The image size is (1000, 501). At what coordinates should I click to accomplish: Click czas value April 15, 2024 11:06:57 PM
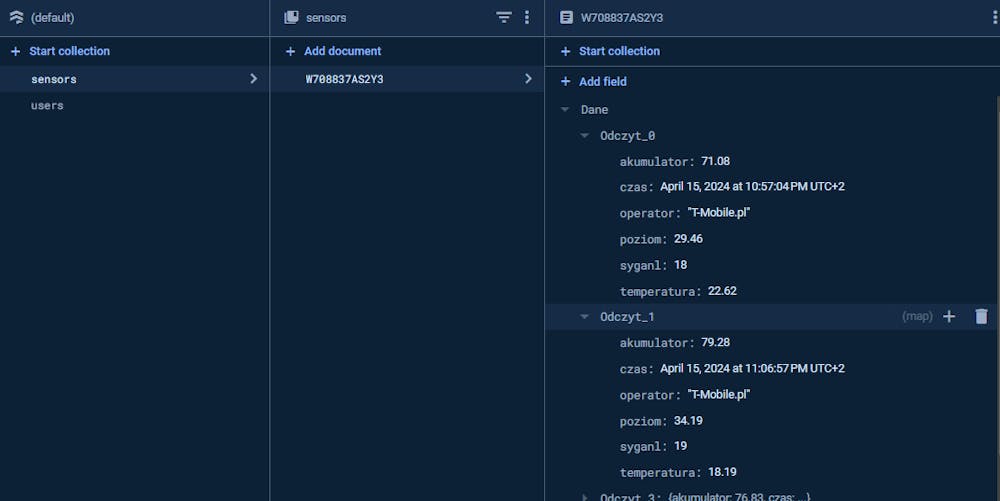pyautogui.click(x=753, y=368)
